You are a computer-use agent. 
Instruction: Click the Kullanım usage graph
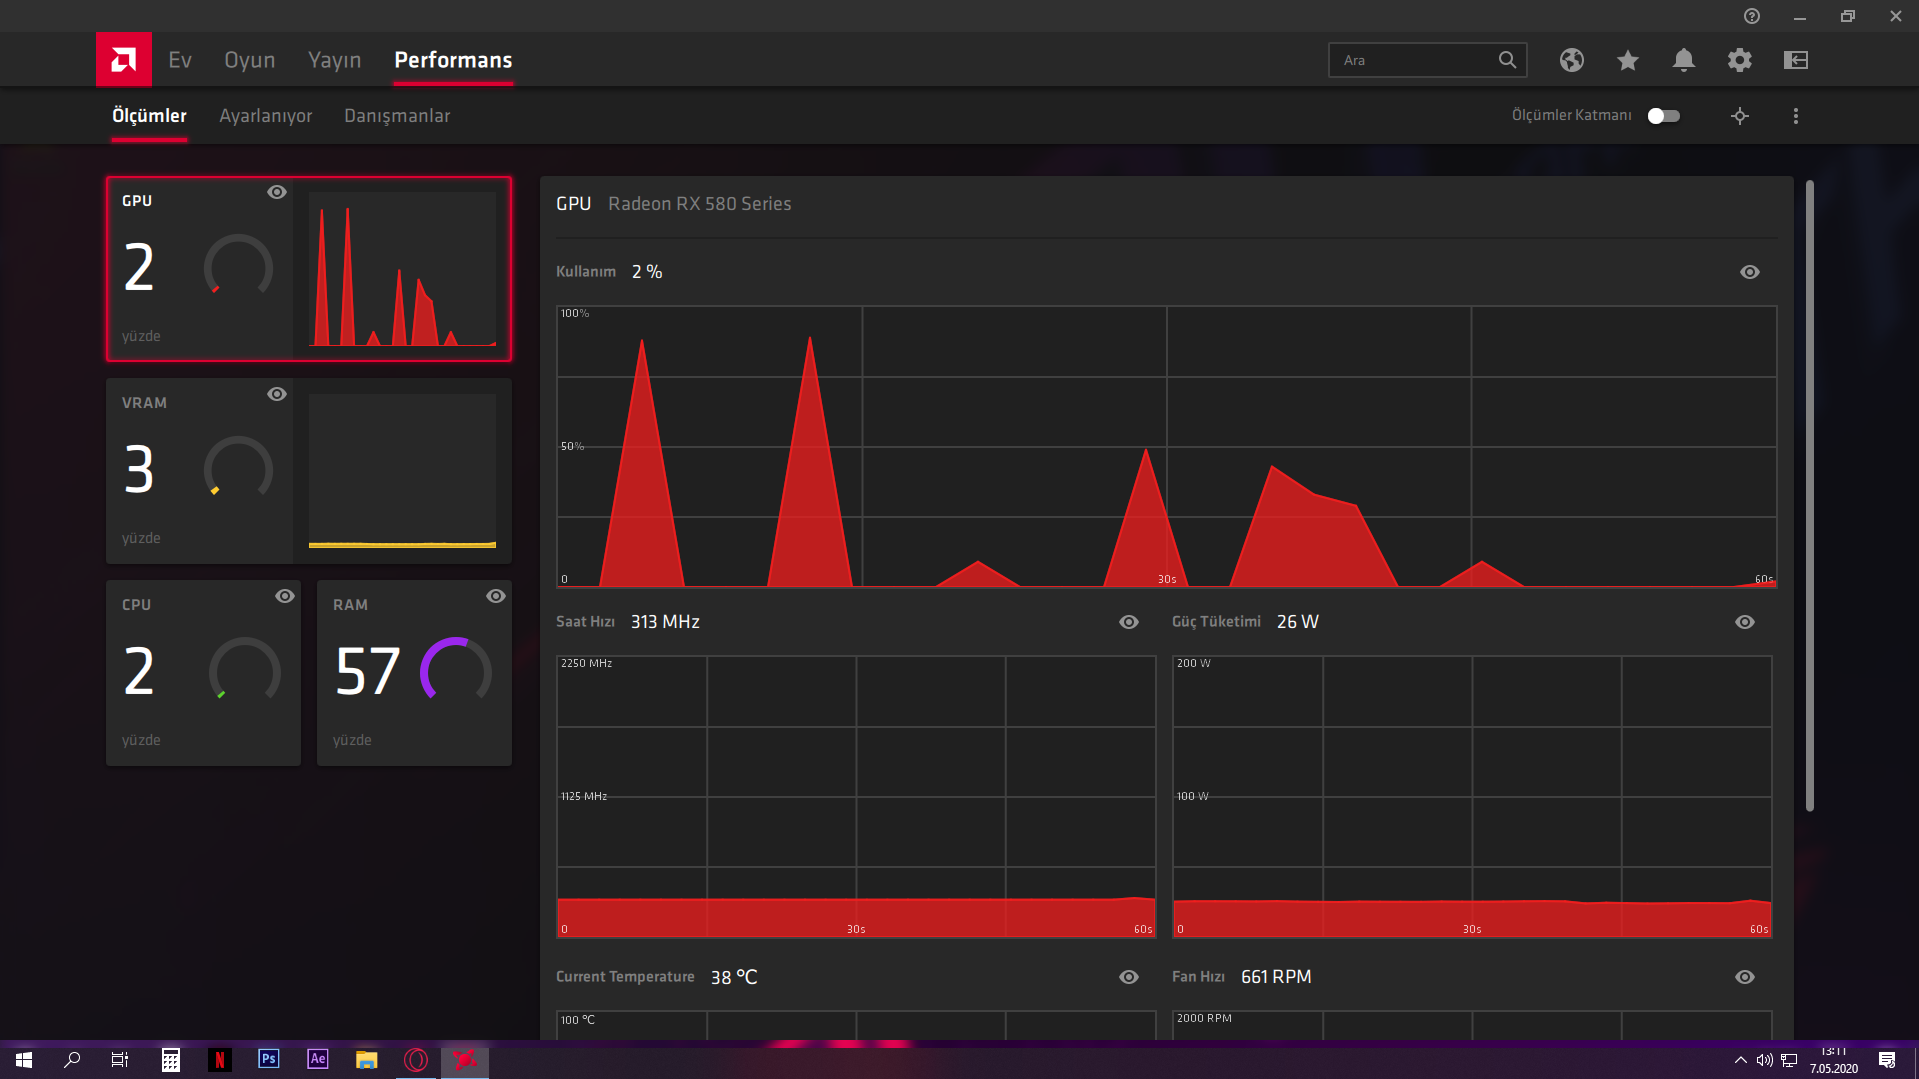click(1166, 446)
